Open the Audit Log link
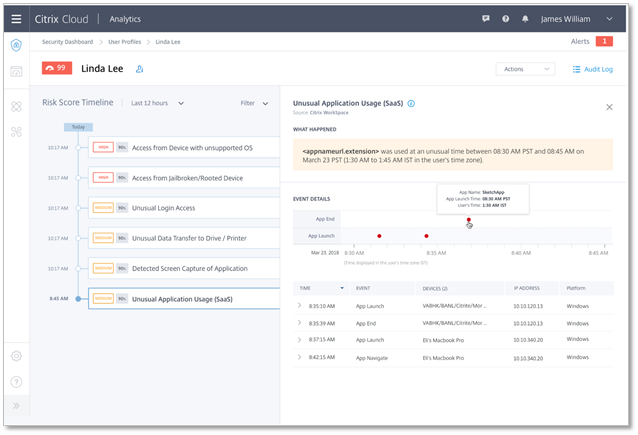 tap(592, 69)
